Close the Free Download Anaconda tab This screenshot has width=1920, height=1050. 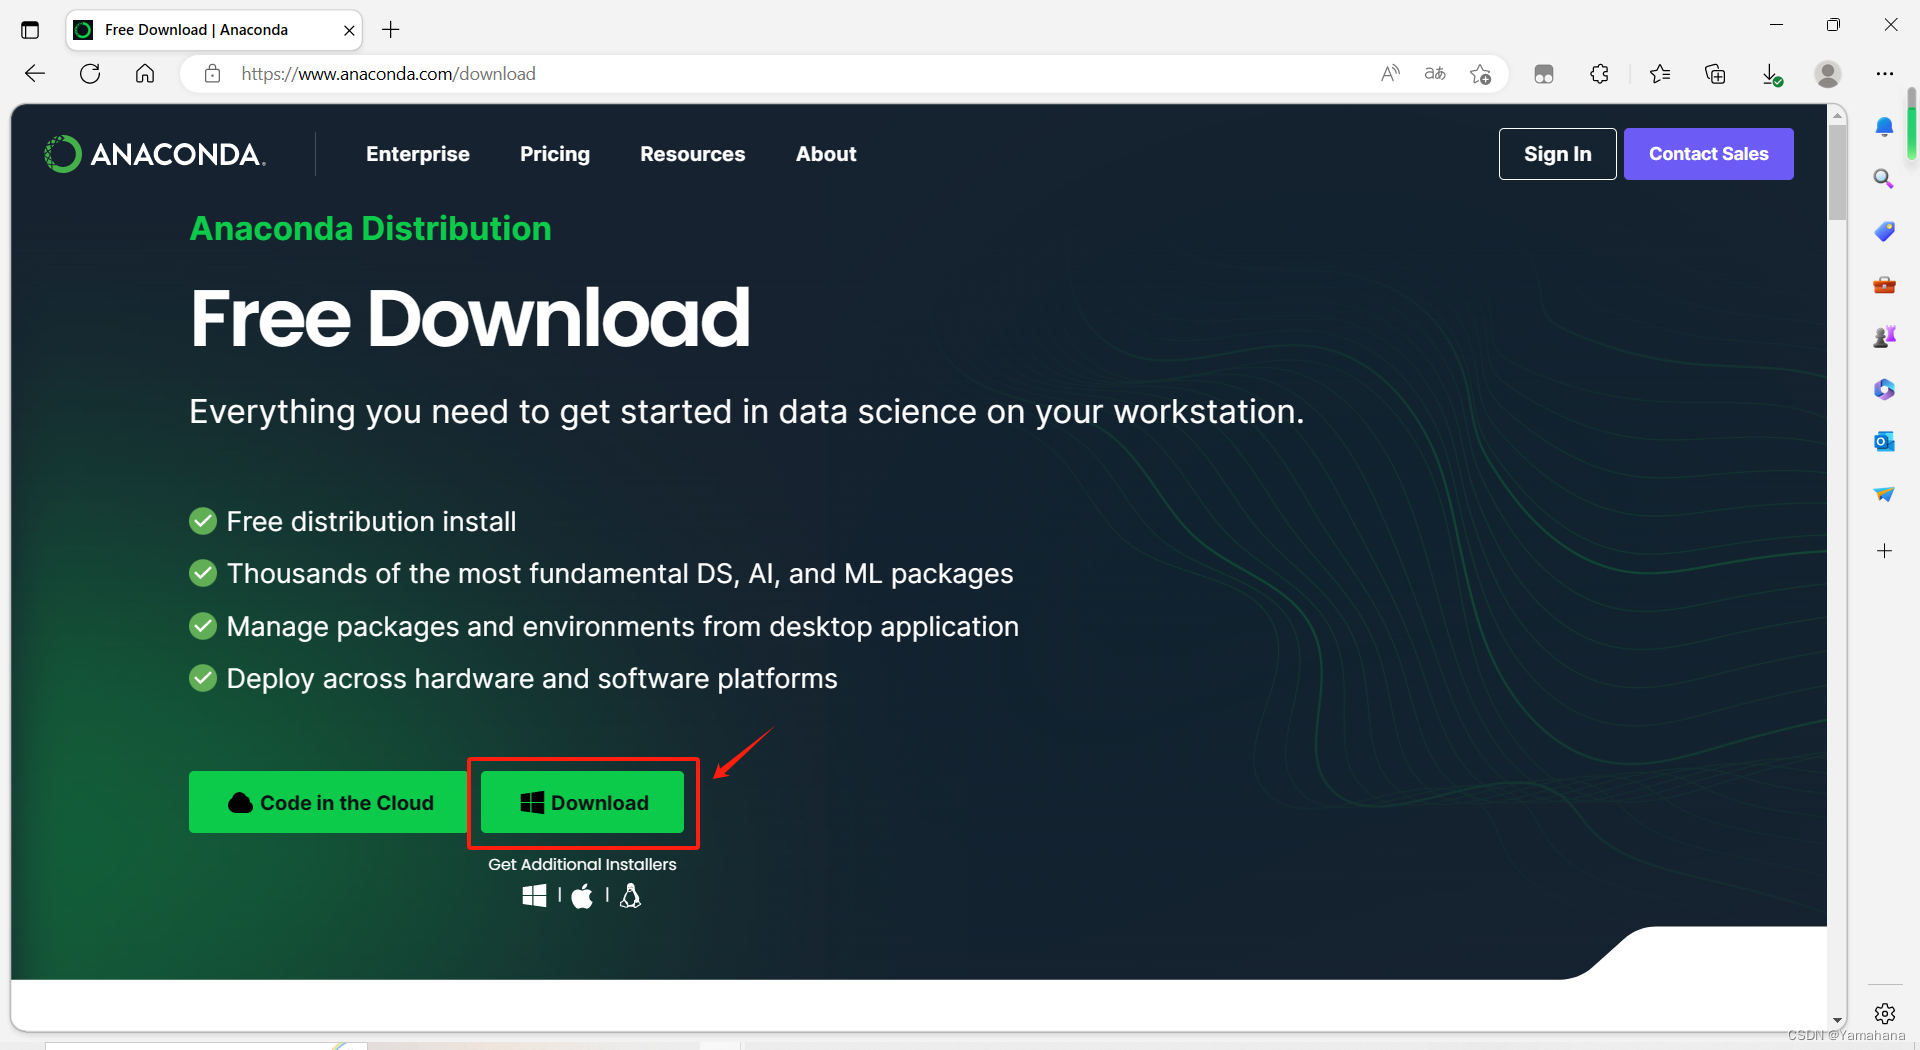[349, 30]
